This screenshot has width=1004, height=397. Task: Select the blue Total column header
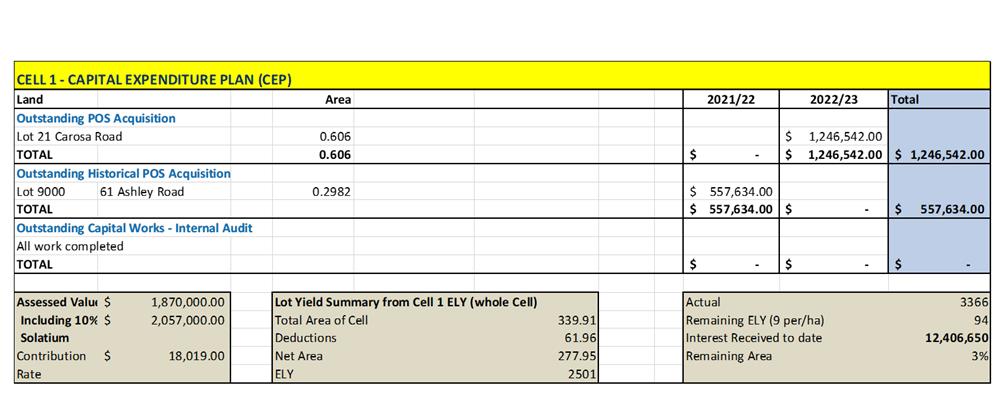pos(939,100)
